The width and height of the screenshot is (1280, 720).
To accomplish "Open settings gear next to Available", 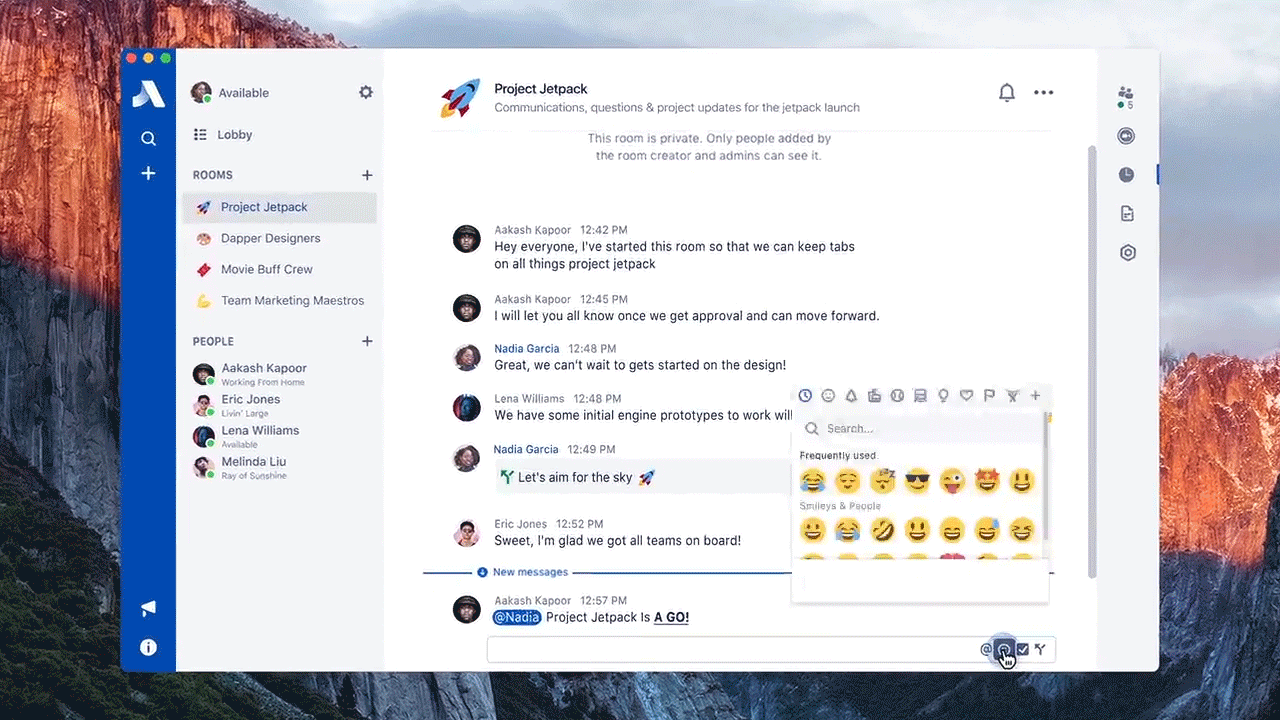I will pyautogui.click(x=366, y=92).
